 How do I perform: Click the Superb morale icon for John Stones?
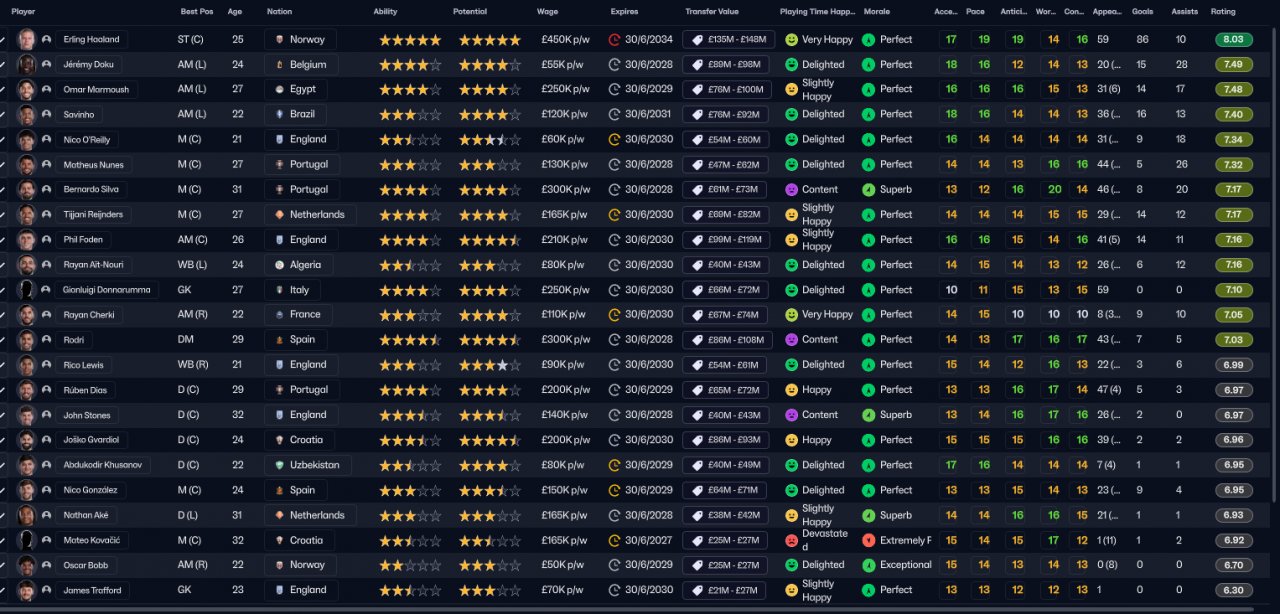point(868,415)
